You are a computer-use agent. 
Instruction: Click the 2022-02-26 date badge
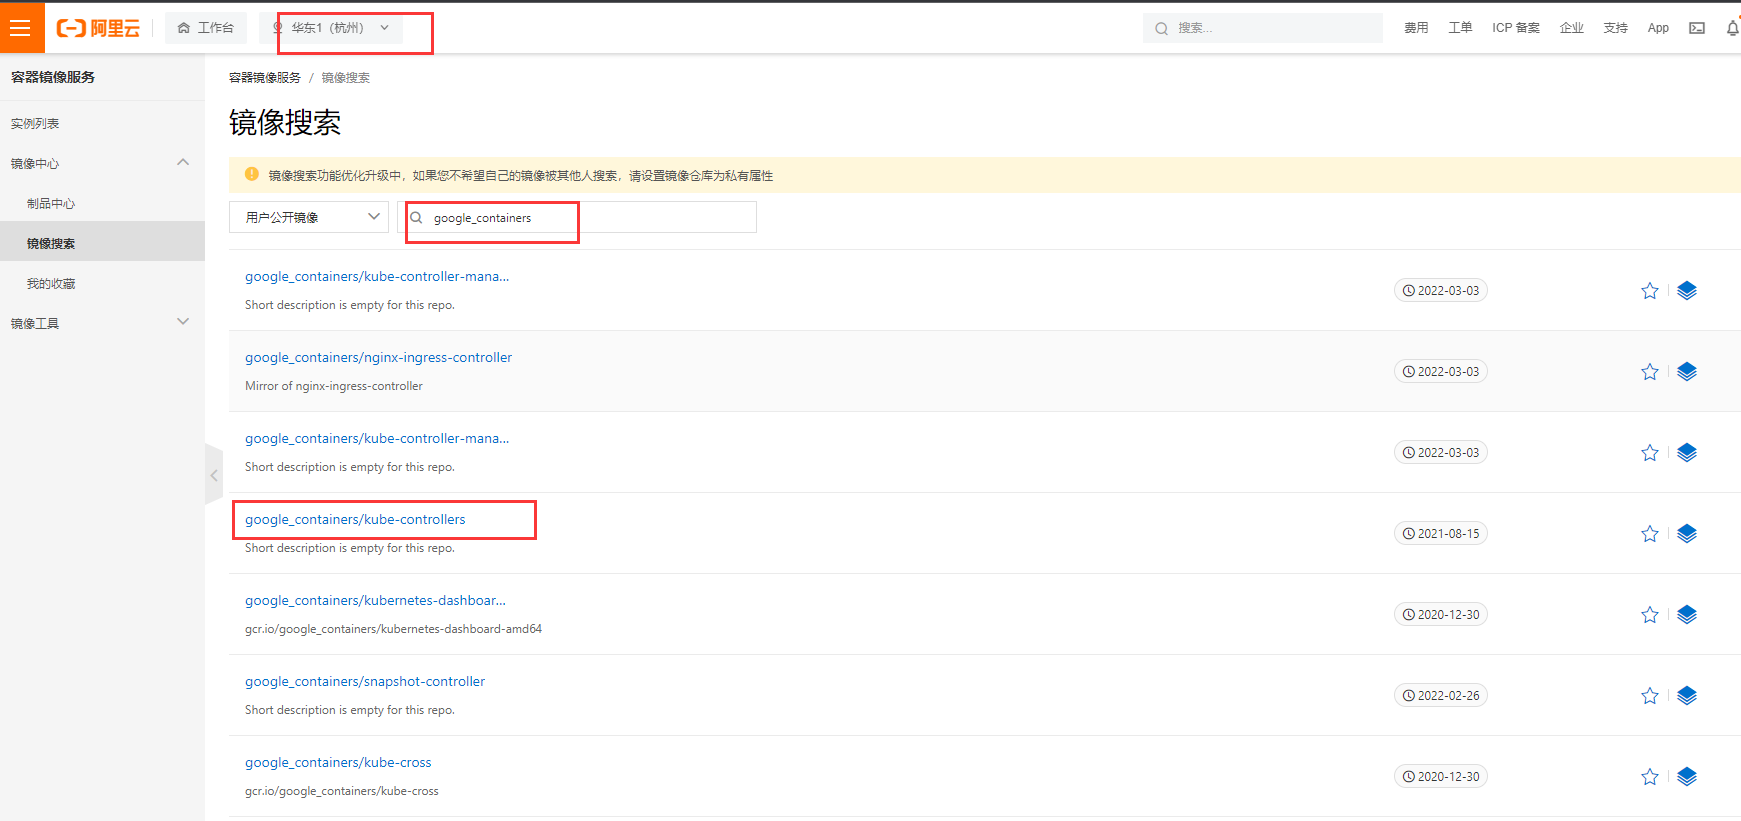point(1441,696)
